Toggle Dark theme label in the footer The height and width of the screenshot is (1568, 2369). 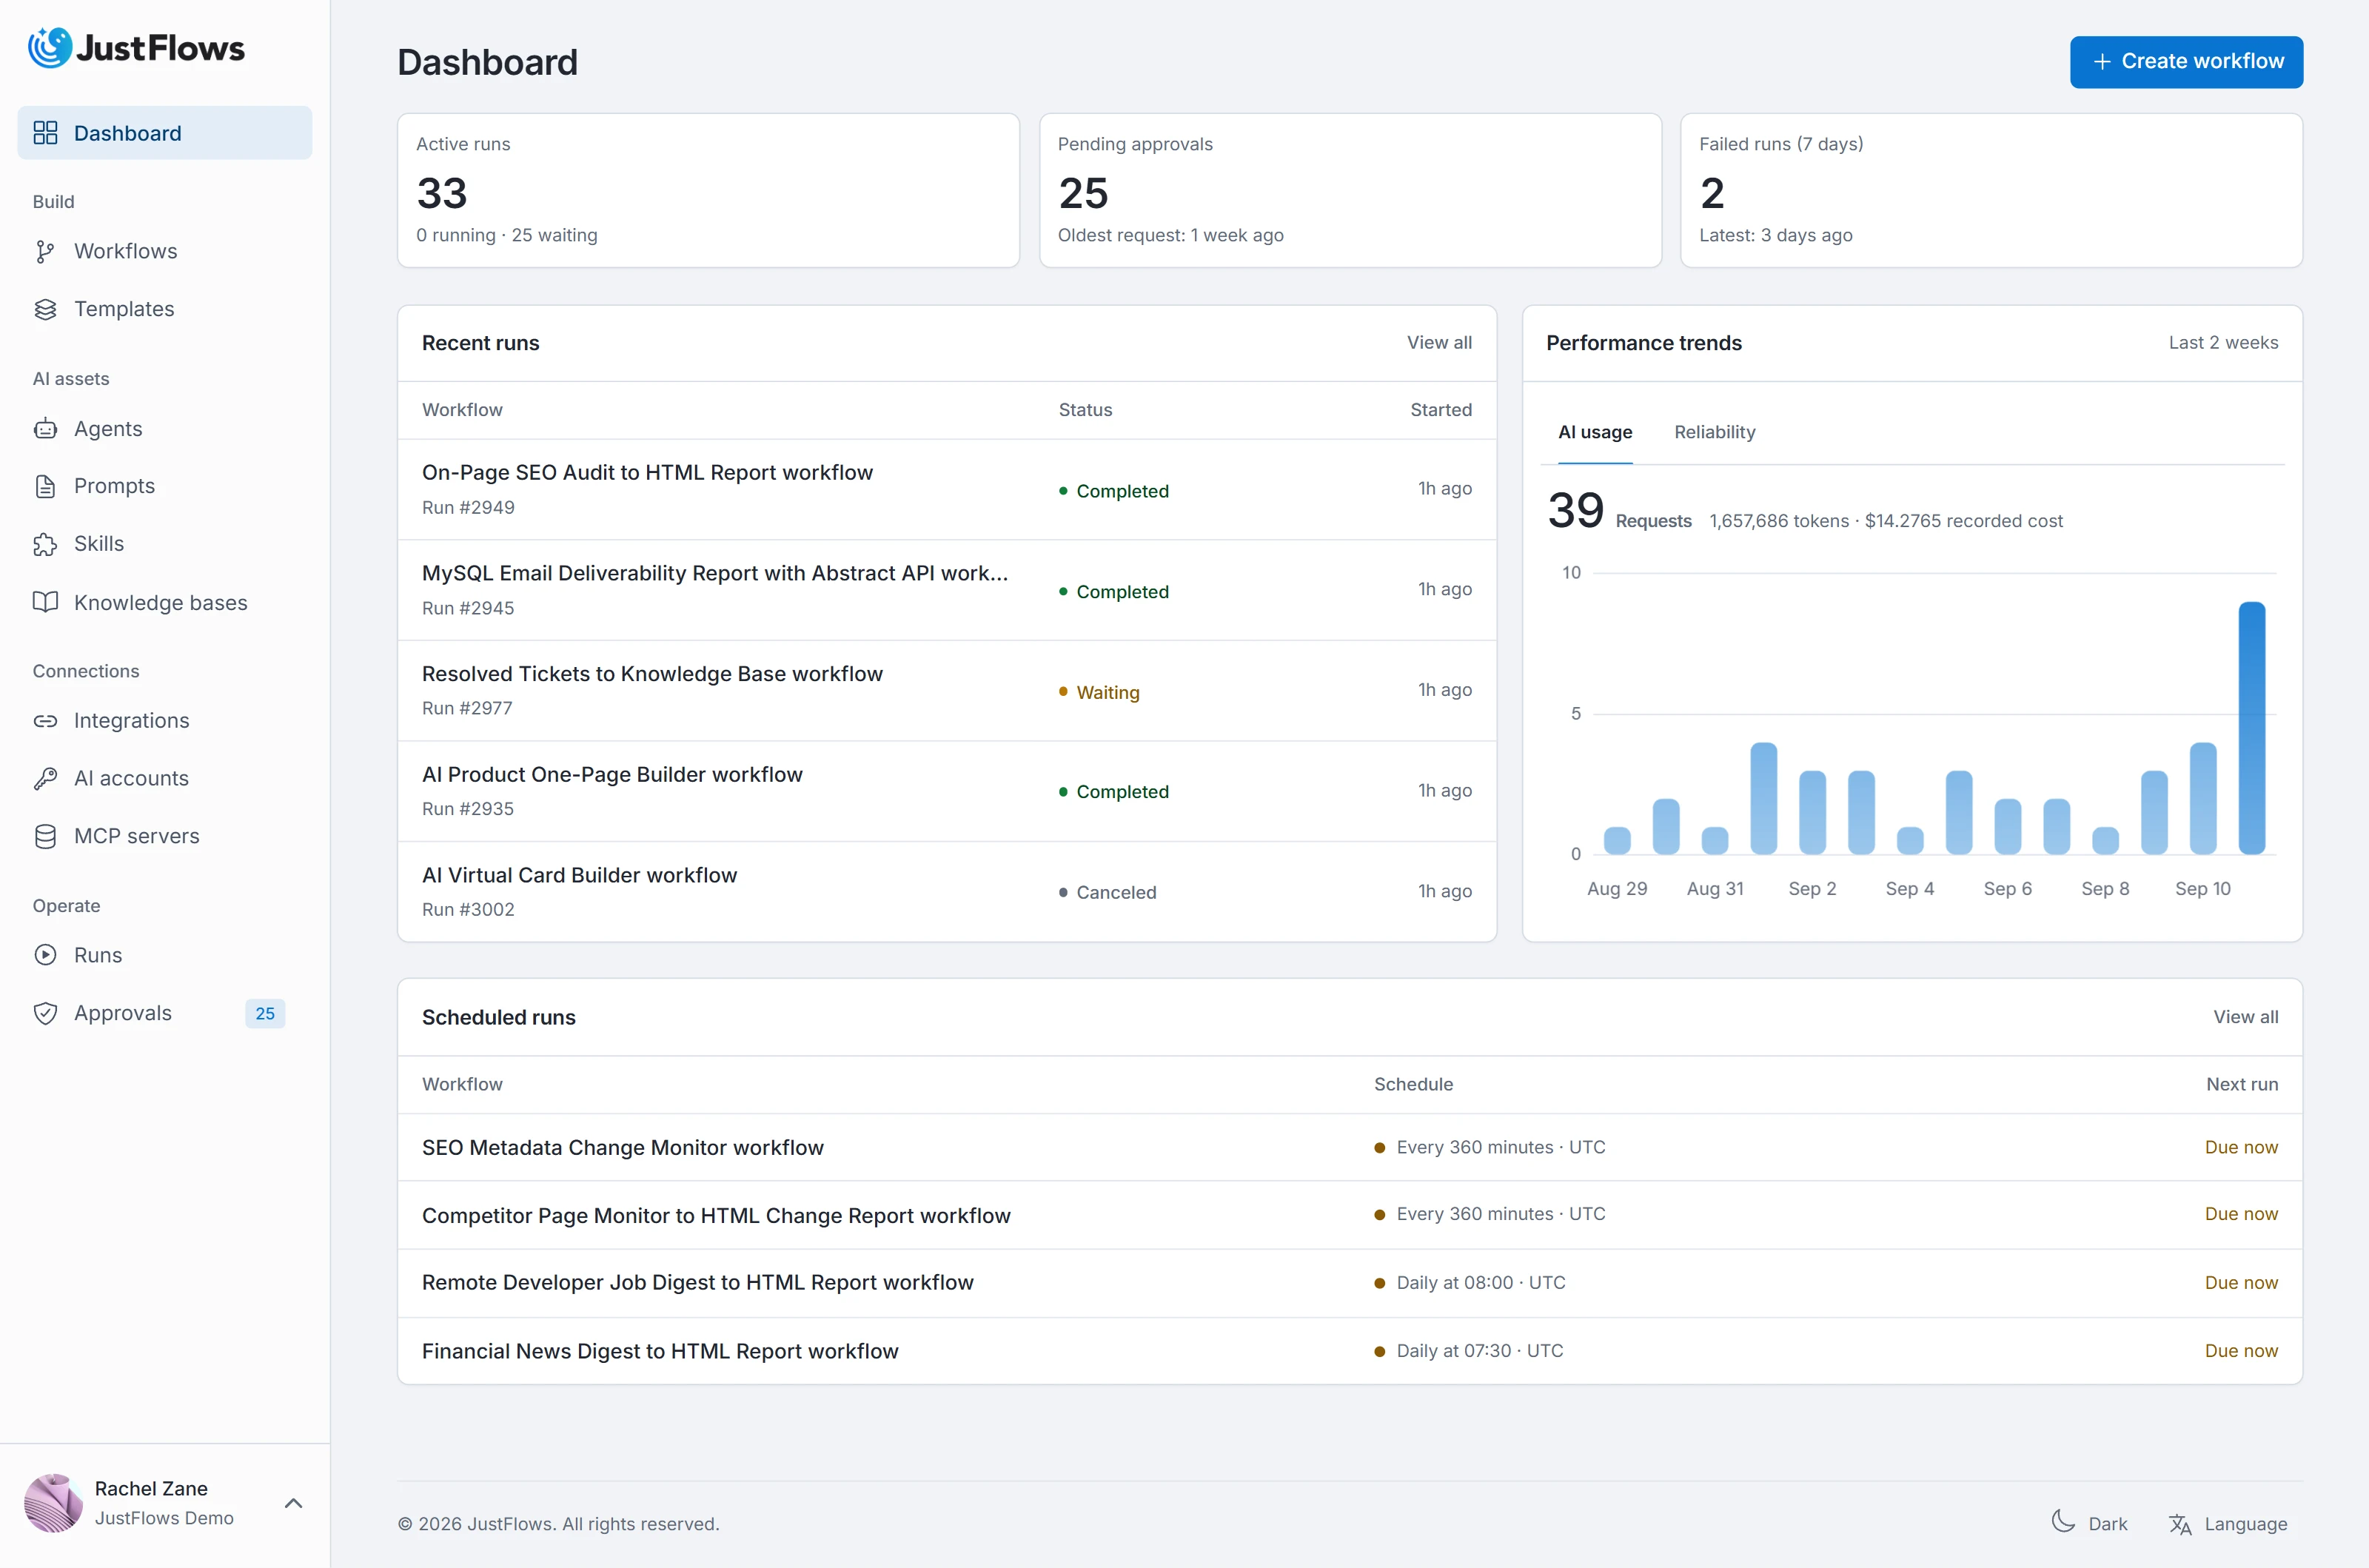(2107, 1524)
